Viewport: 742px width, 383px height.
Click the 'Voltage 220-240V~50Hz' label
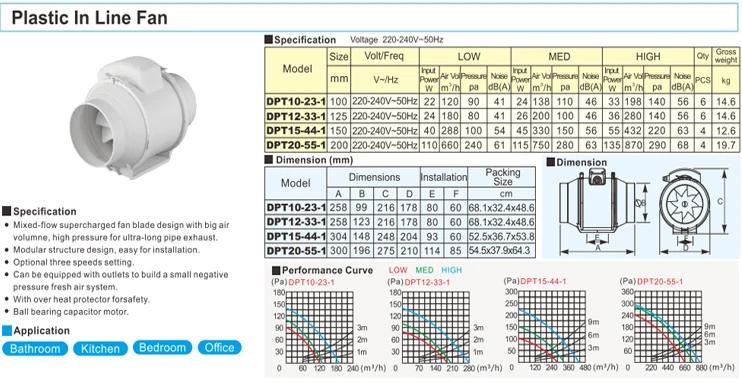point(397,40)
